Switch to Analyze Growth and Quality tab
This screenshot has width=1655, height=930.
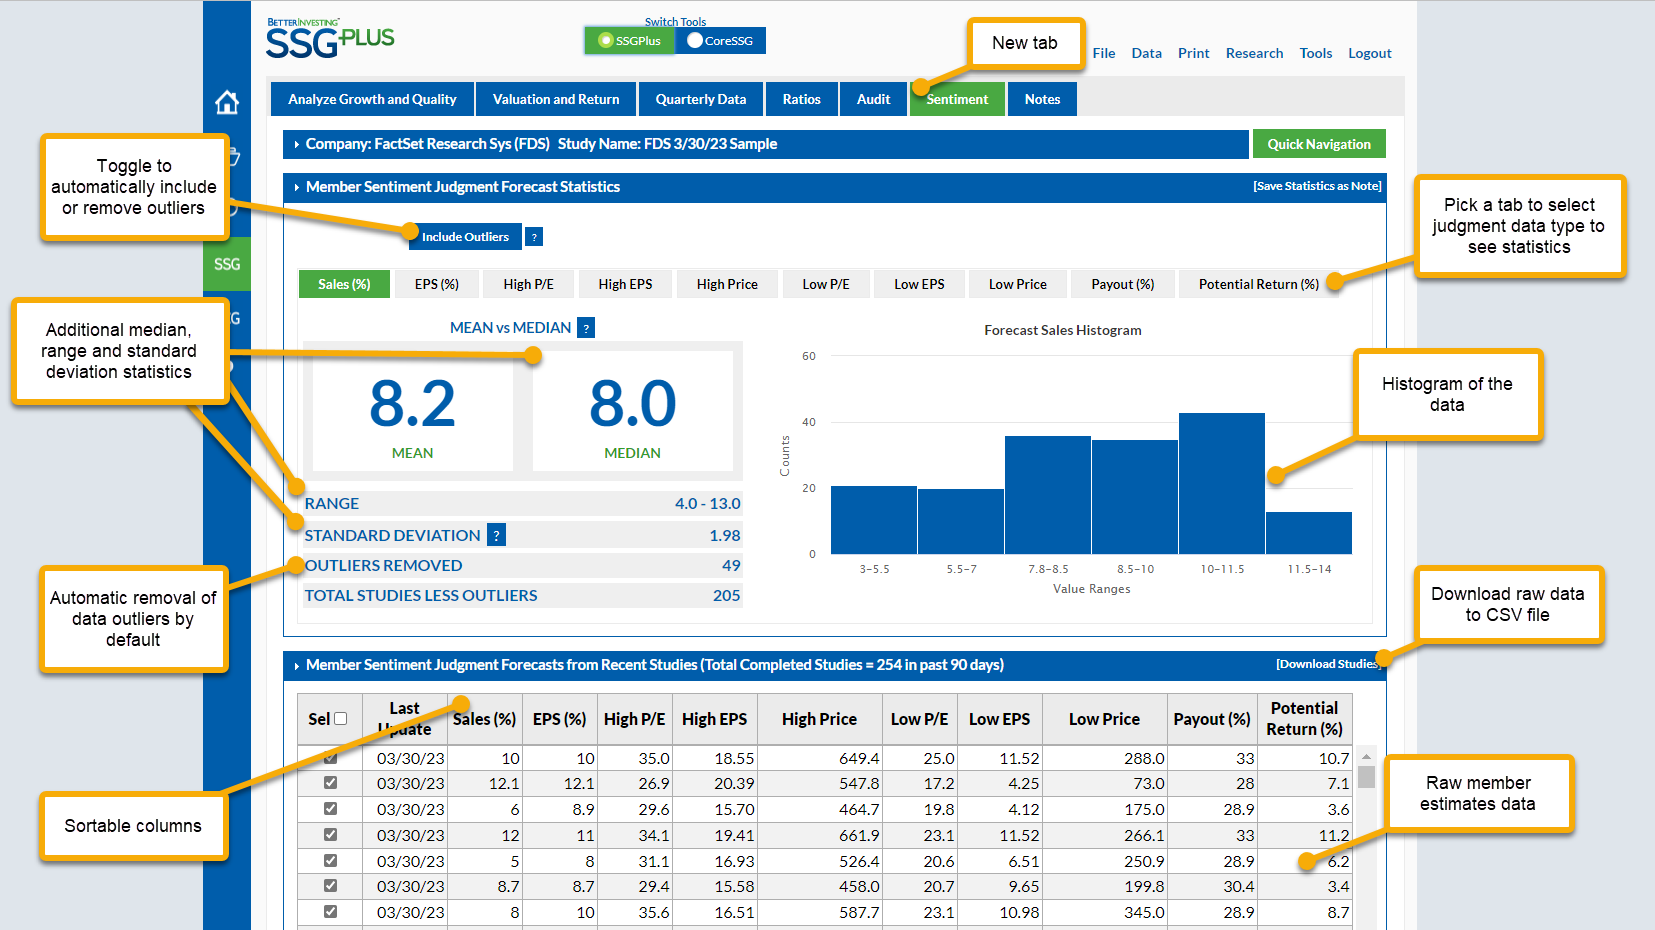[x=372, y=99]
